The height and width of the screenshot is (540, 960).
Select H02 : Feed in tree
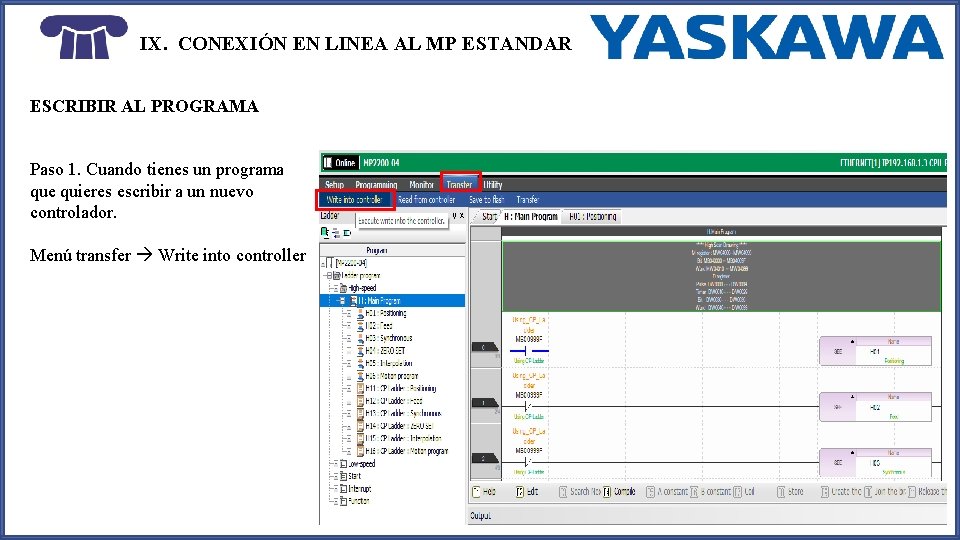tap(378, 326)
